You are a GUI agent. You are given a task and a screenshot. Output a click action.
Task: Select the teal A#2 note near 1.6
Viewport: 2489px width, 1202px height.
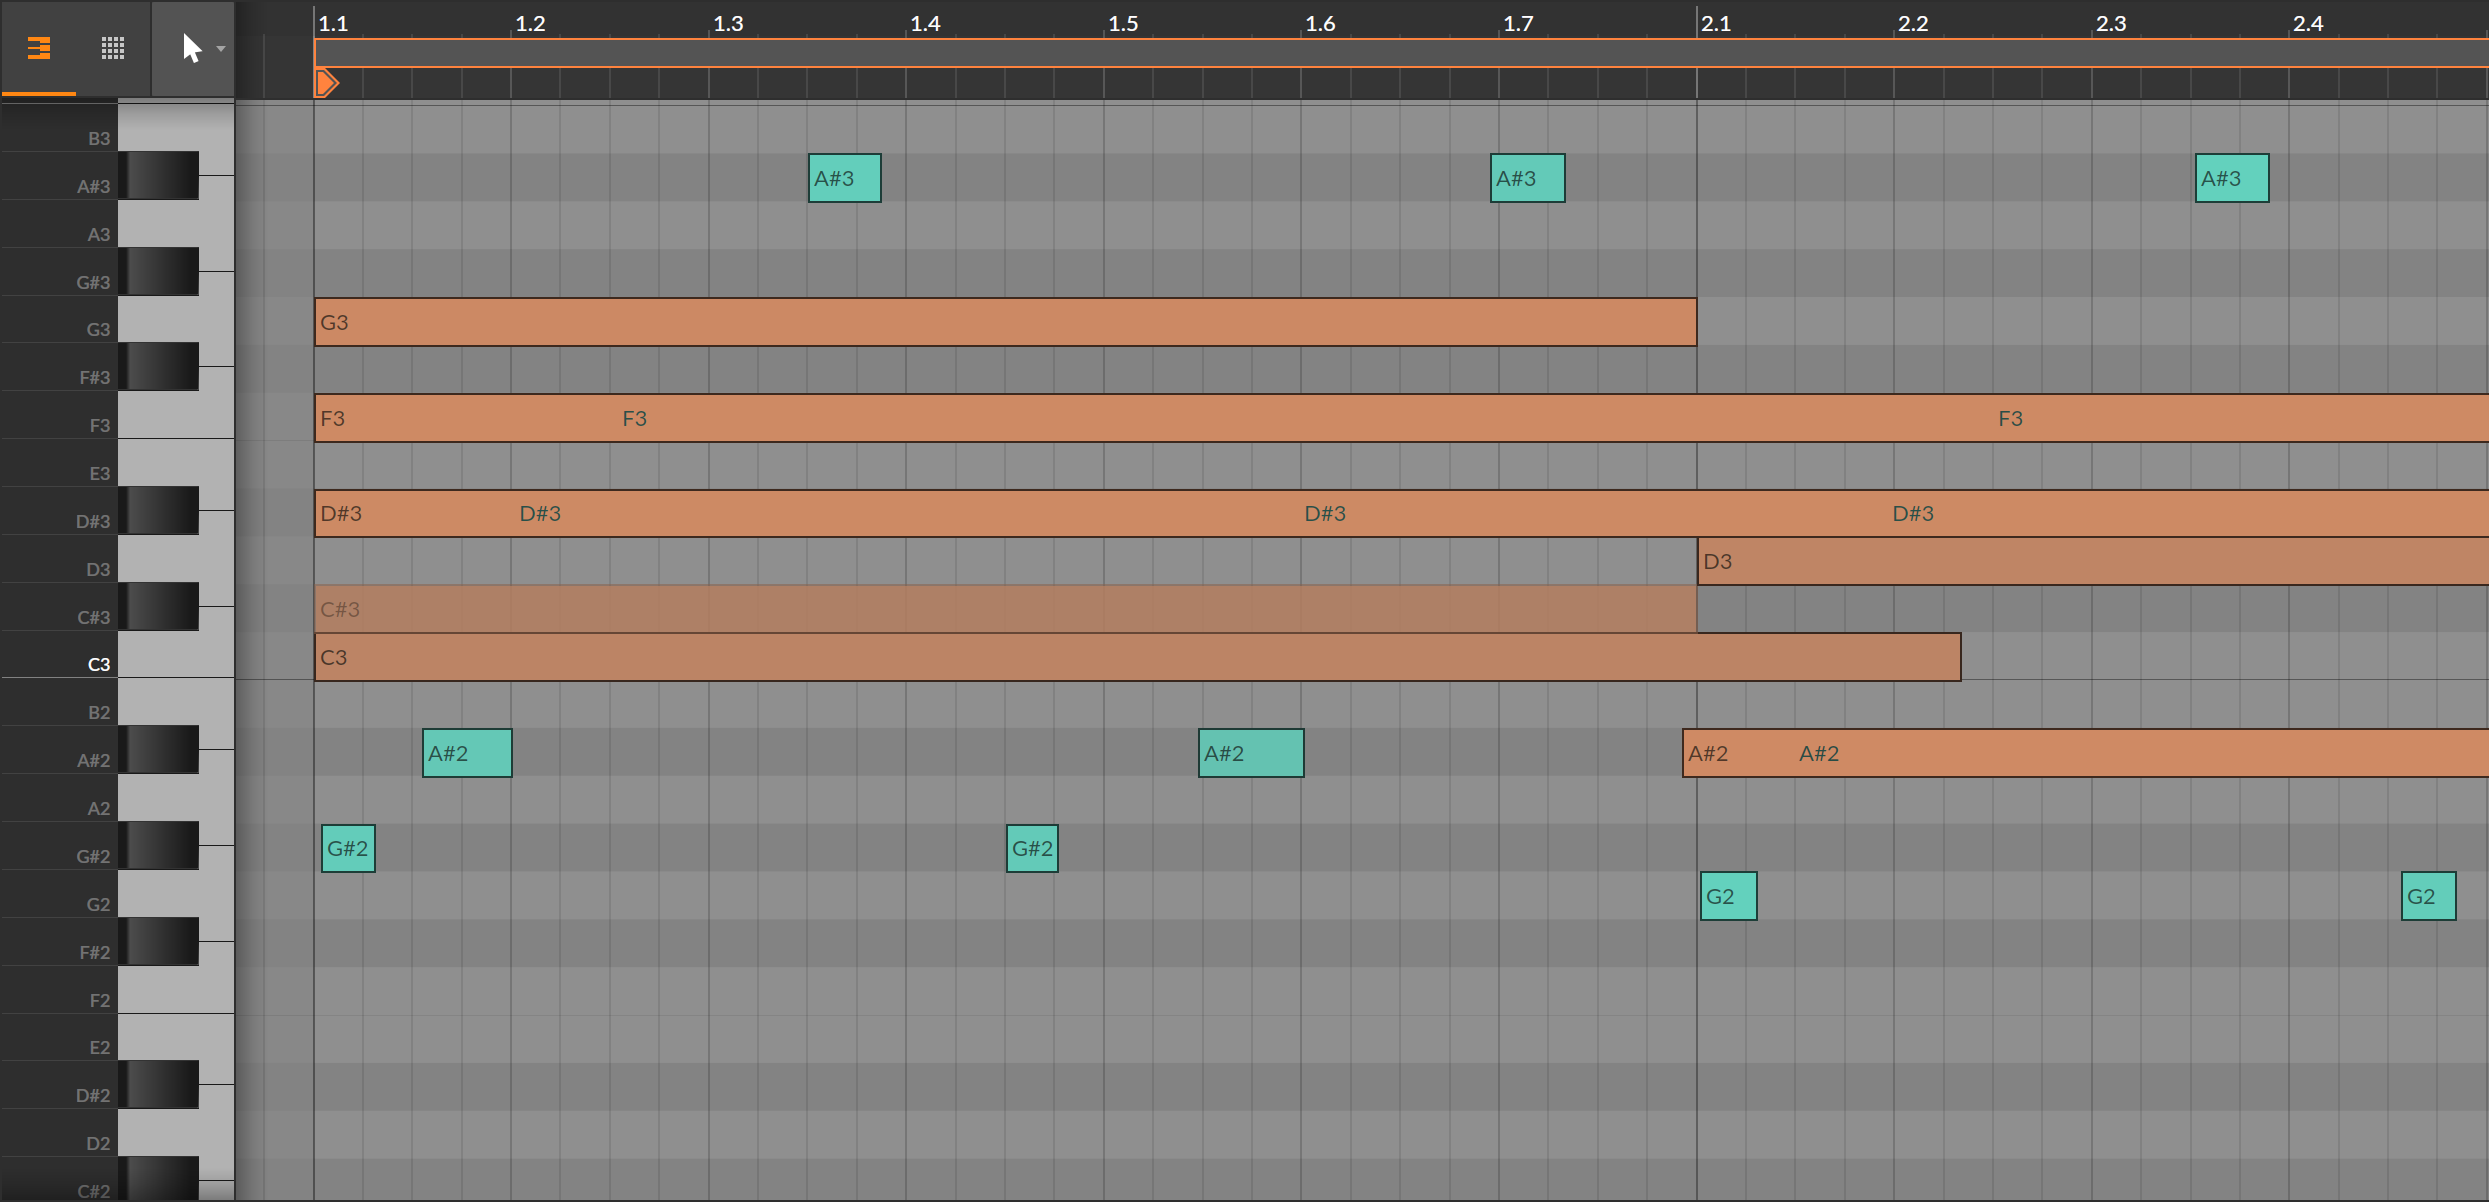tap(1251, 753)
